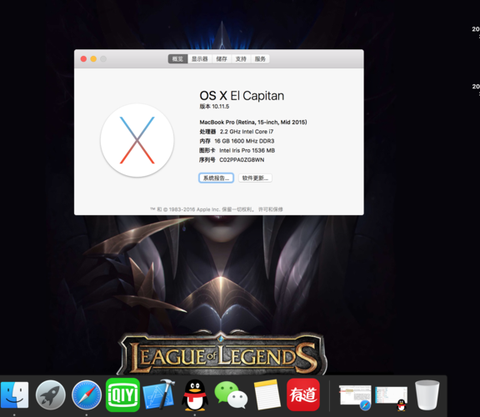Image resolution: width=480 pixels, height=417 pixels.
Task: Click the El Capitan X logo
Action: pyautogui.click(x=137, y=140)
